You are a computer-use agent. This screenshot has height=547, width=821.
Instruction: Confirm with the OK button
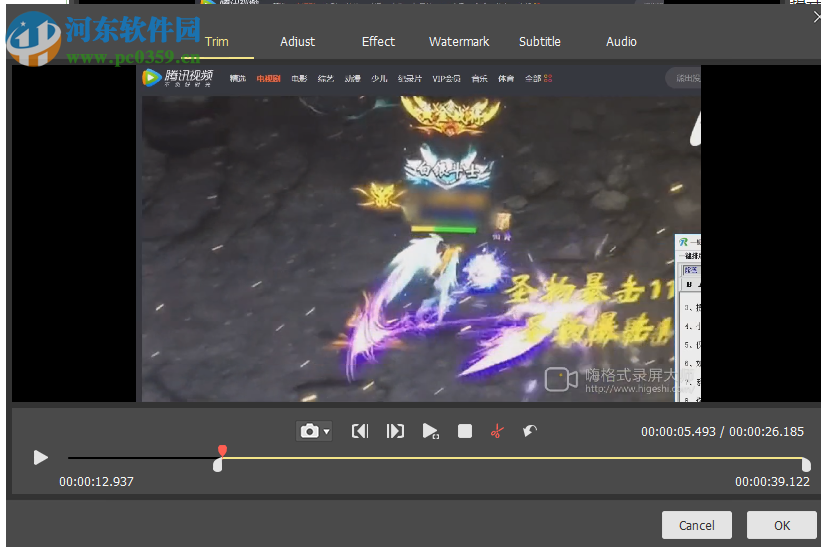(x=782, y=525)
